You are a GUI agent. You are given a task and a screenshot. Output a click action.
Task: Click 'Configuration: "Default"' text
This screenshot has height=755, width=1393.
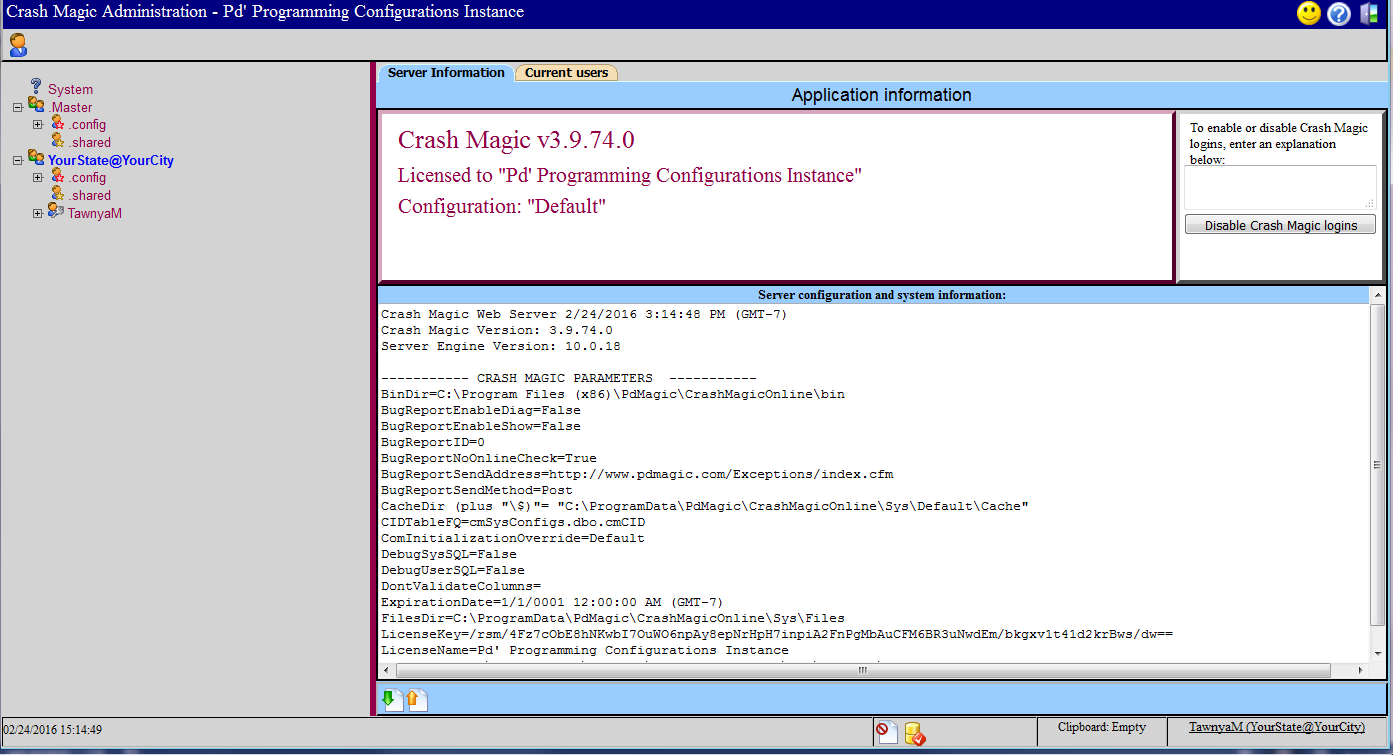pos(502,207)
